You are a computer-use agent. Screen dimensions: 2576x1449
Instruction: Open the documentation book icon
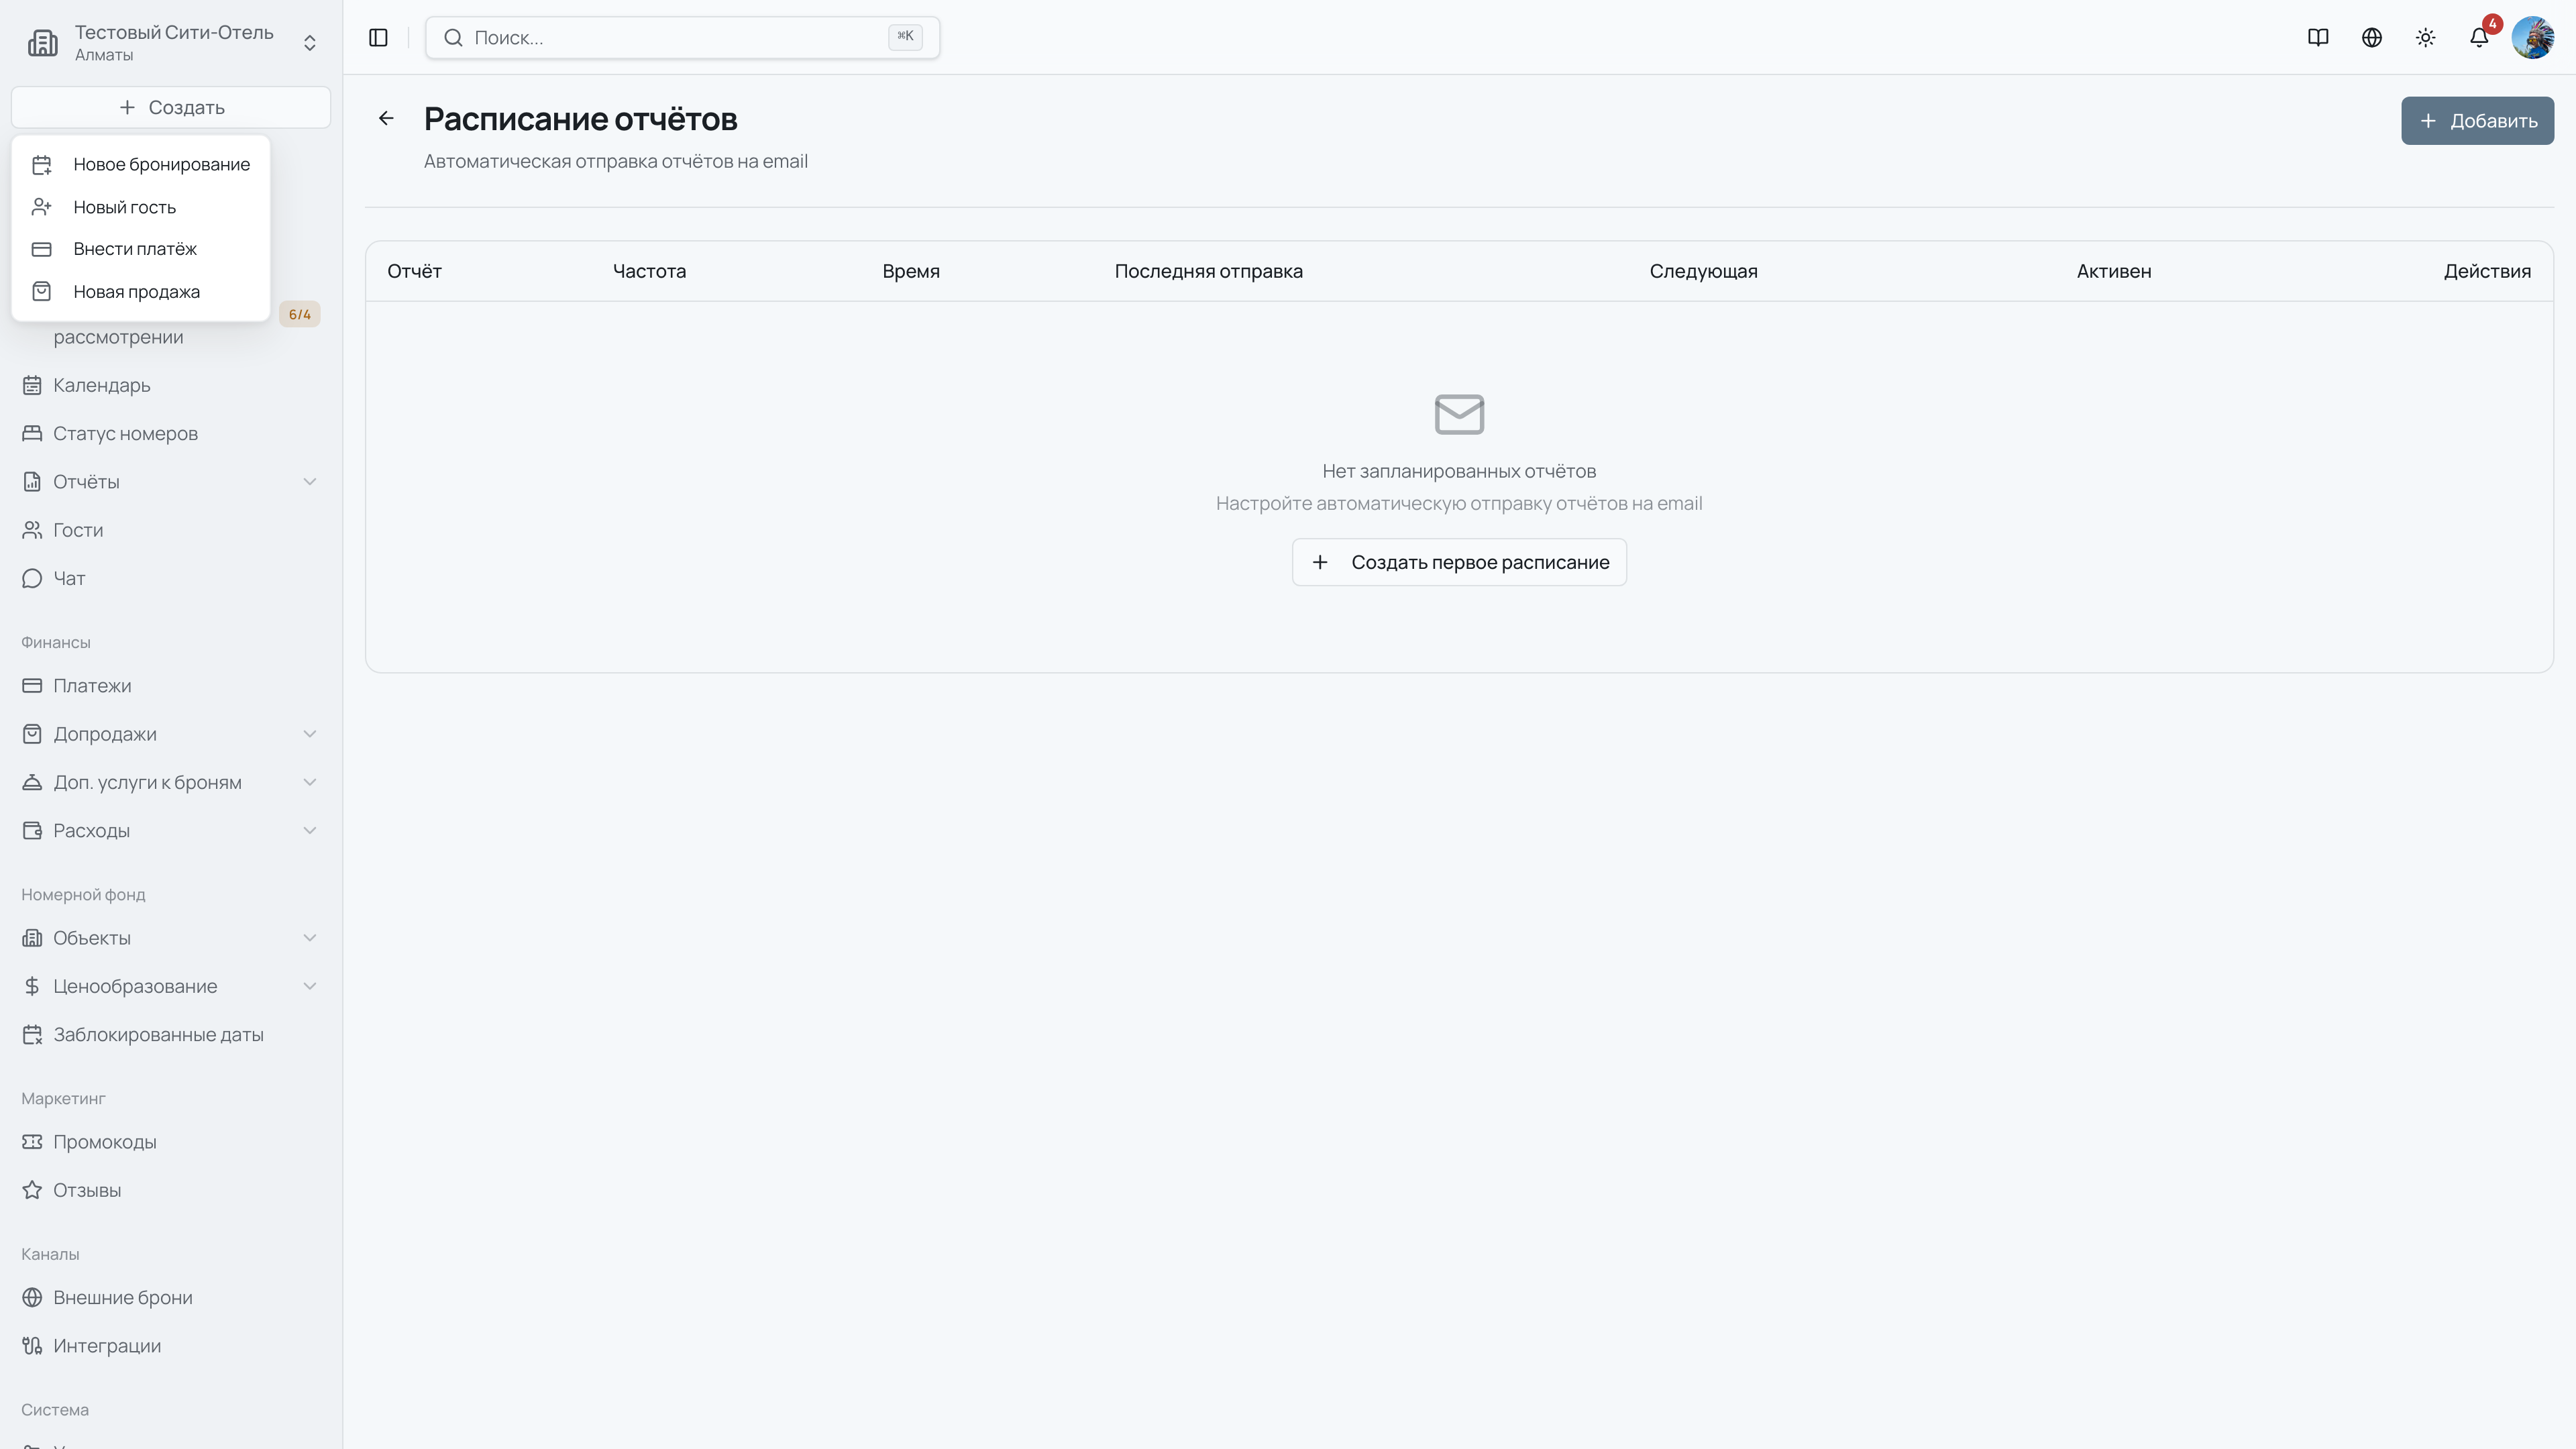tap(2318, 37)
